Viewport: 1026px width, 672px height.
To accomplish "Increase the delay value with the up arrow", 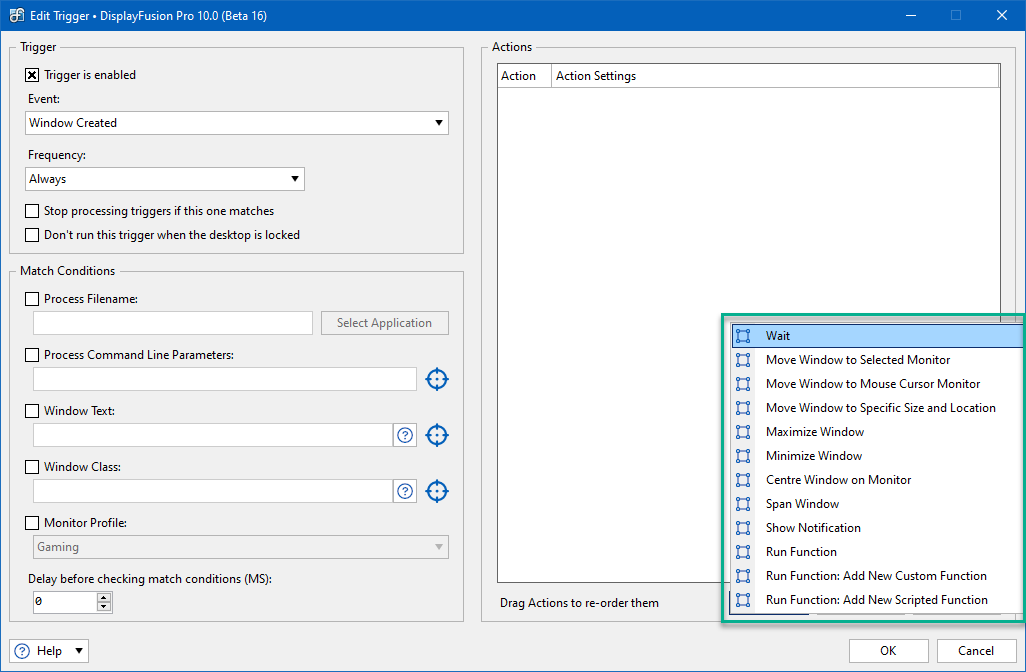I will pos(104,597).
